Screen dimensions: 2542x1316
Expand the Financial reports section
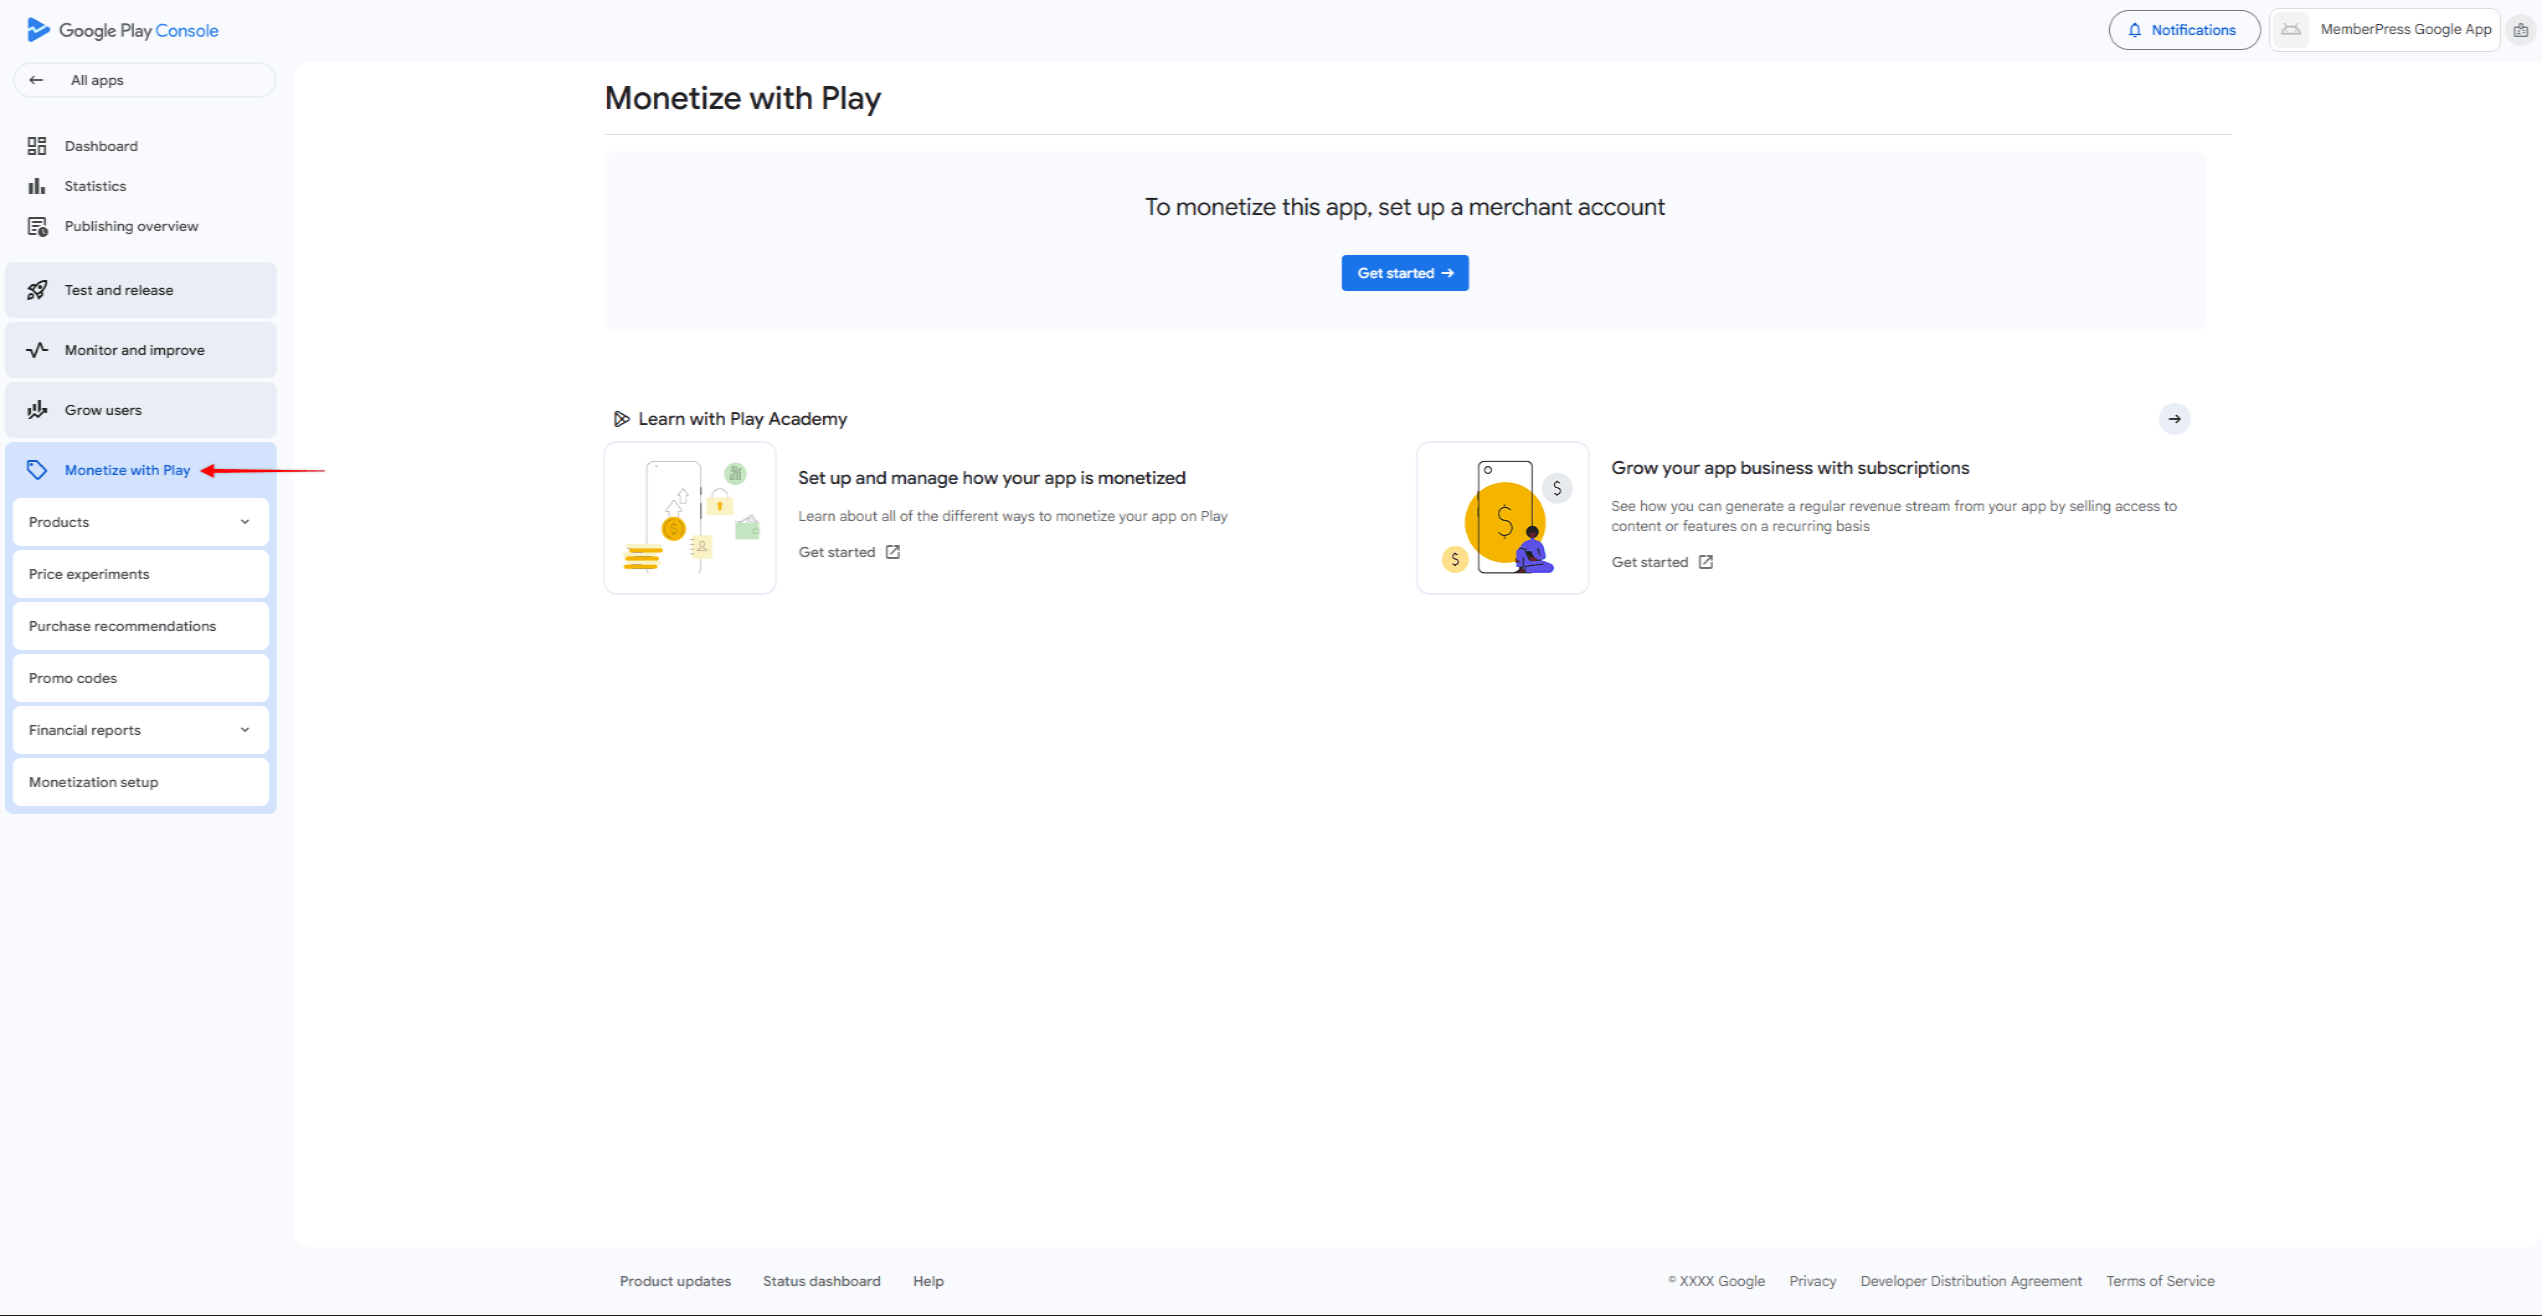tap(246, 729)
